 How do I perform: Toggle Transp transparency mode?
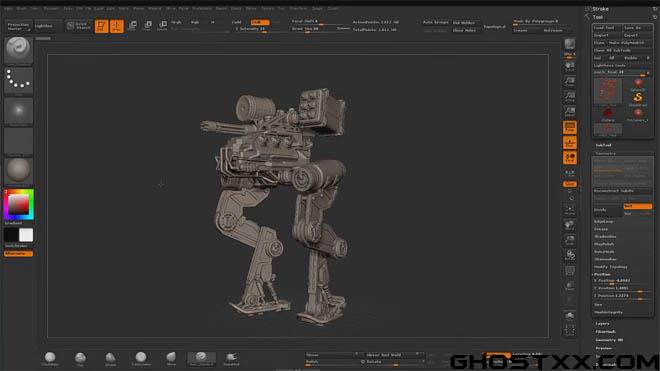click(x=570, y=285)
